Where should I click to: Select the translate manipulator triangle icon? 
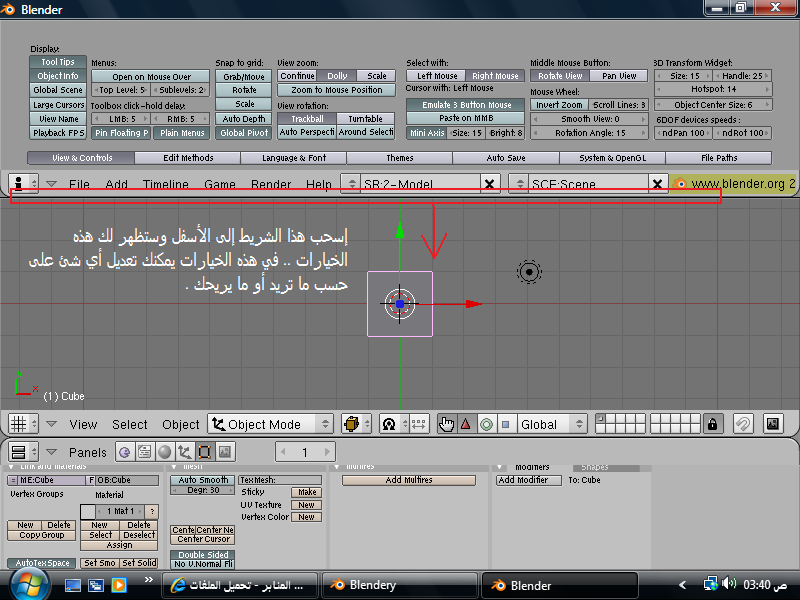(x=466, y=424)
